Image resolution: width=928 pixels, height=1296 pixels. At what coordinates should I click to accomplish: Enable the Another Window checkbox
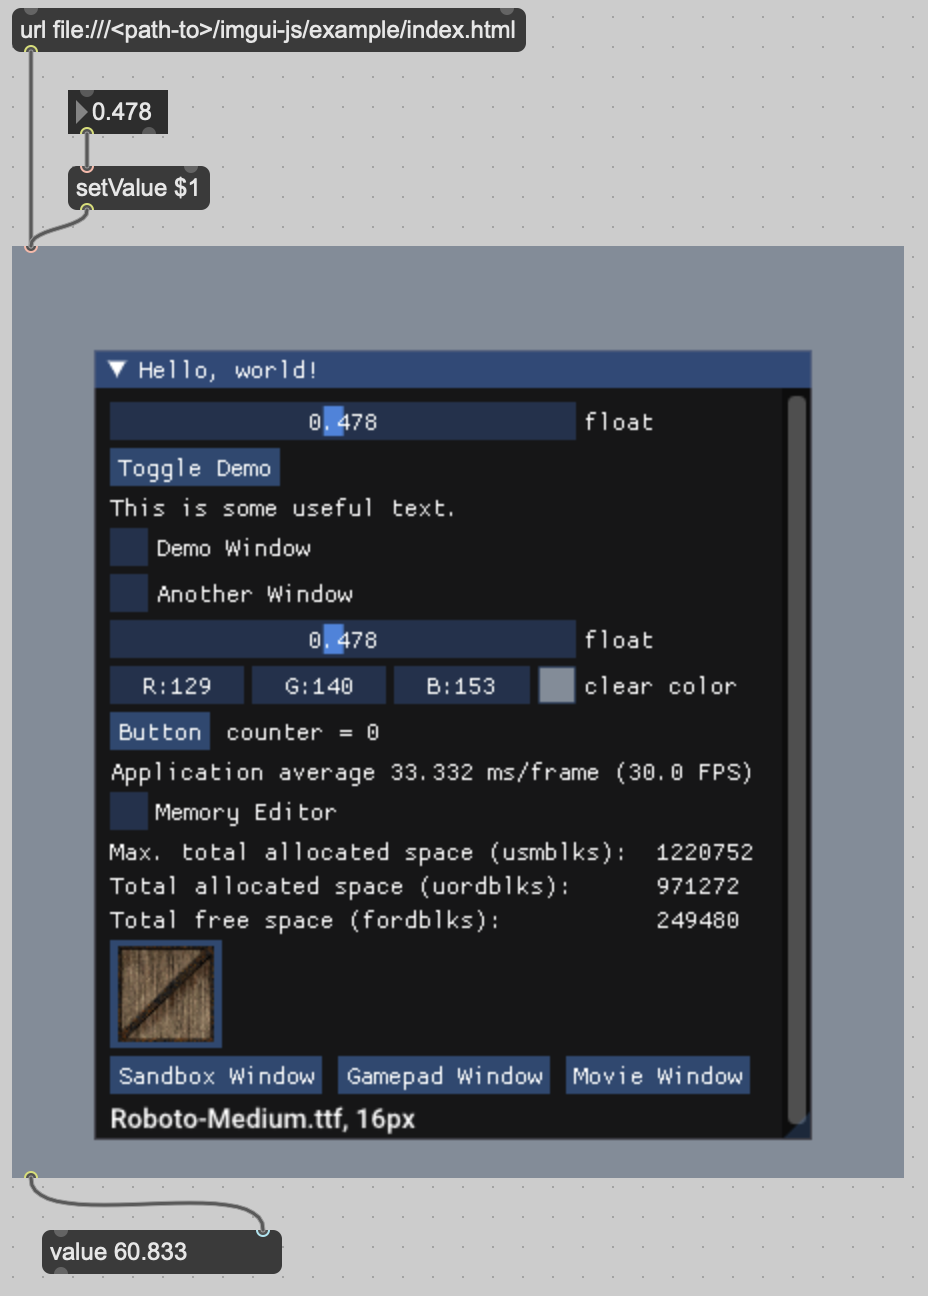[129, 594]
